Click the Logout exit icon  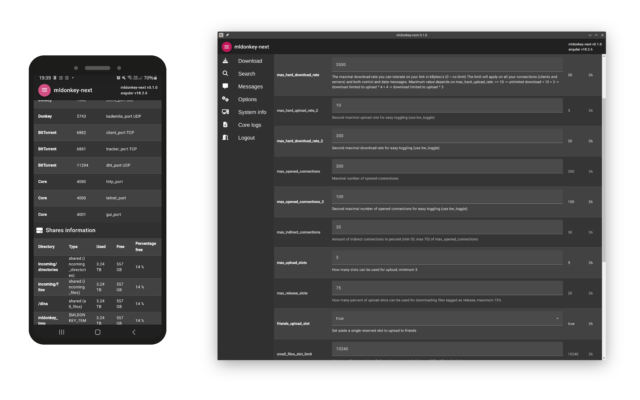tap(226, 138)
